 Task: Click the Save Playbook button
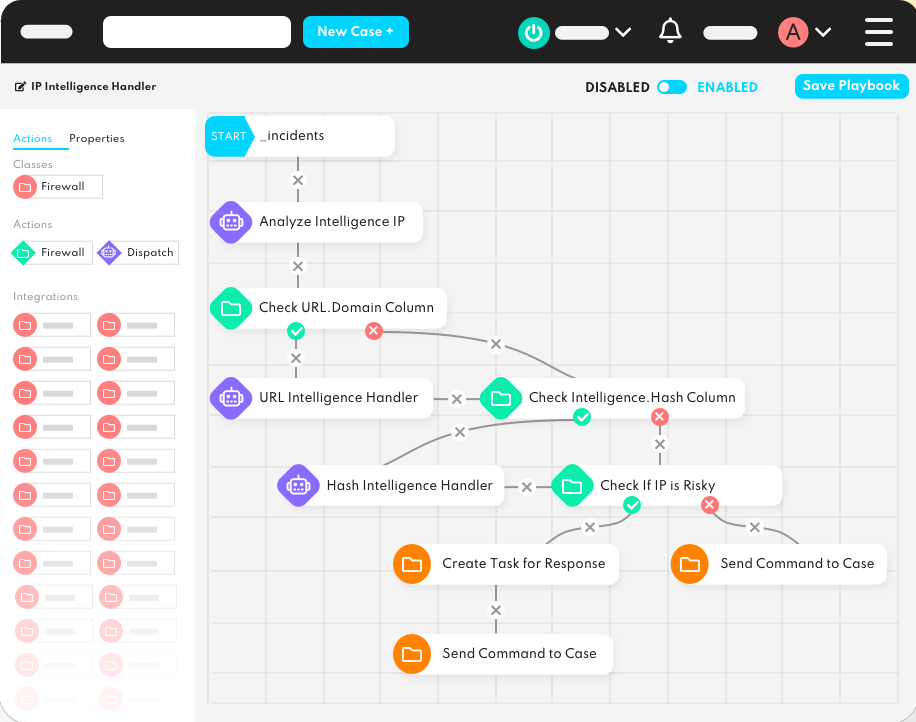[851, 86]
